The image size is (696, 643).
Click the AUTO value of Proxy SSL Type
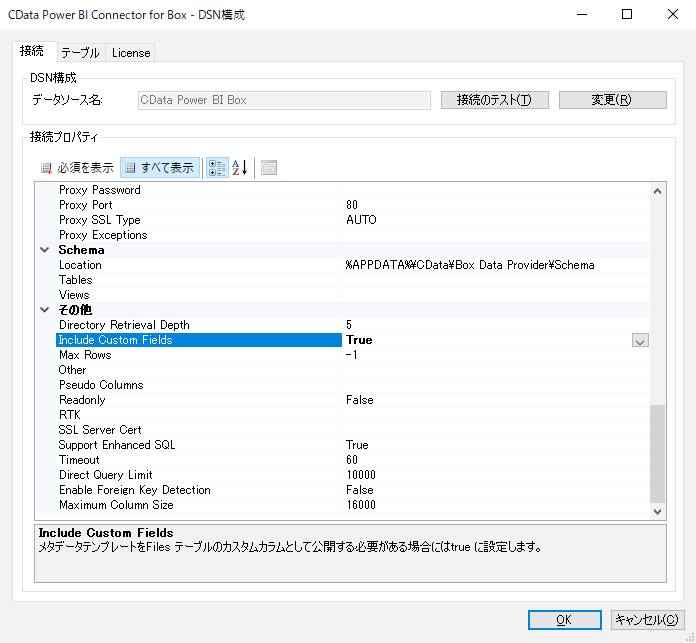(361, 220)
